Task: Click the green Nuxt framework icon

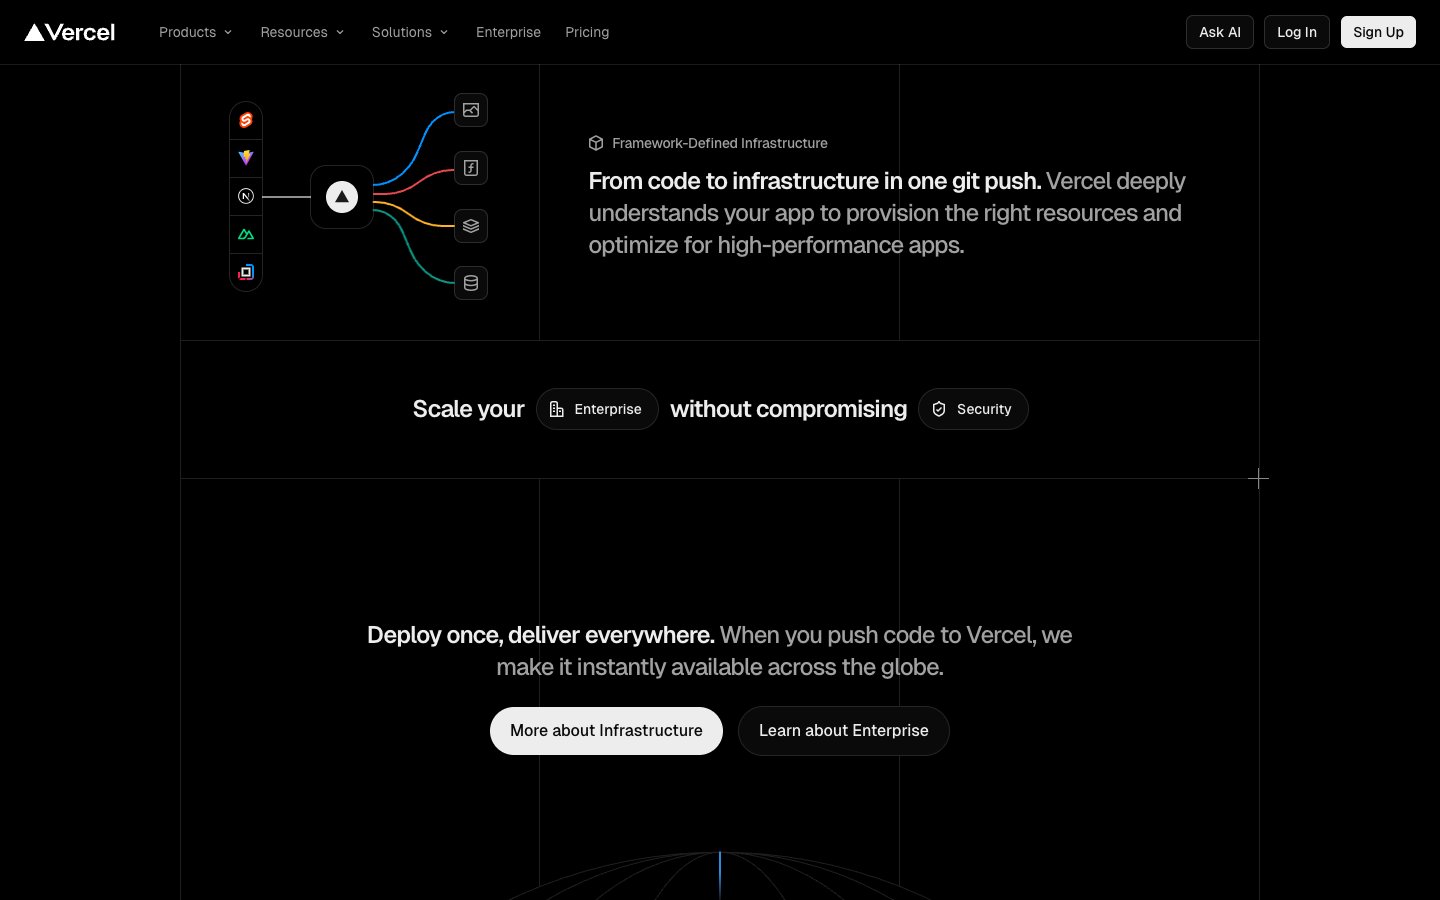Action: [246, 234]
